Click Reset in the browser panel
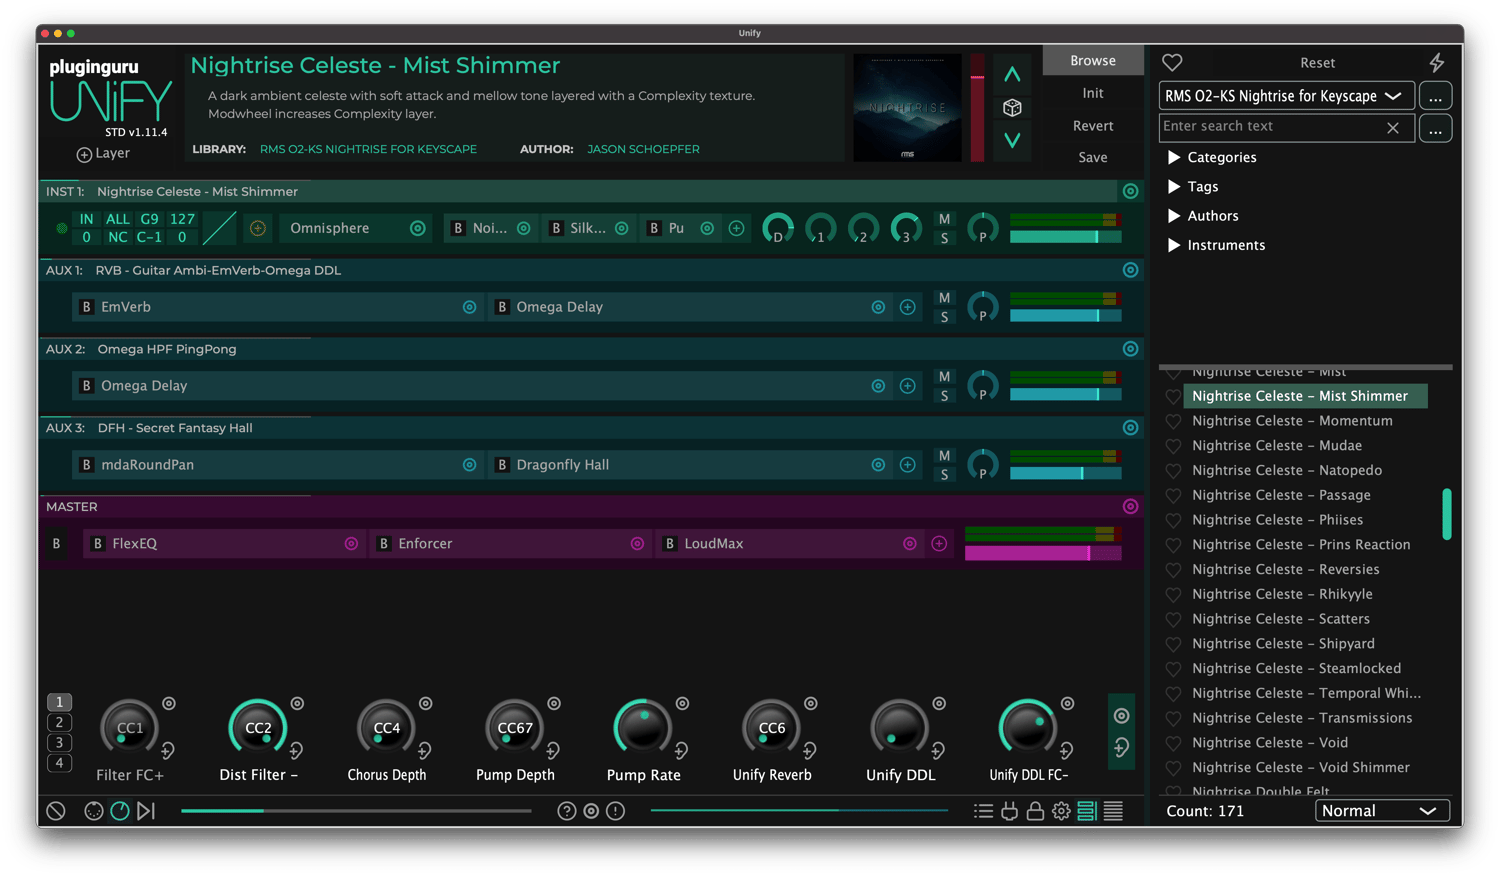The width and height of the screenshot is (1500, 876). 1317,63
